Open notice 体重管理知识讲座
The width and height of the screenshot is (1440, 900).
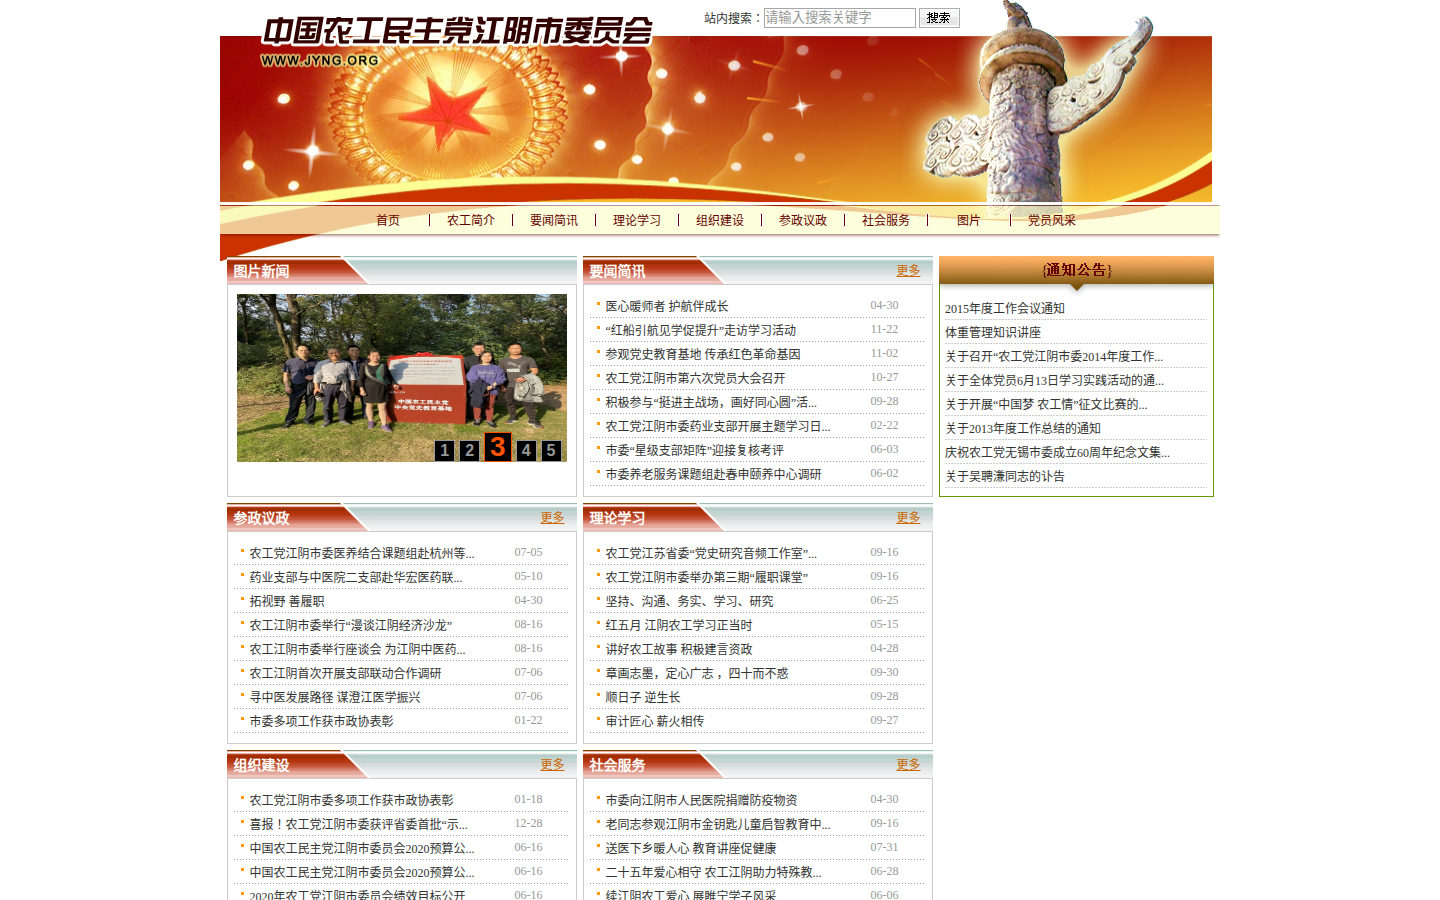point(993,332)
